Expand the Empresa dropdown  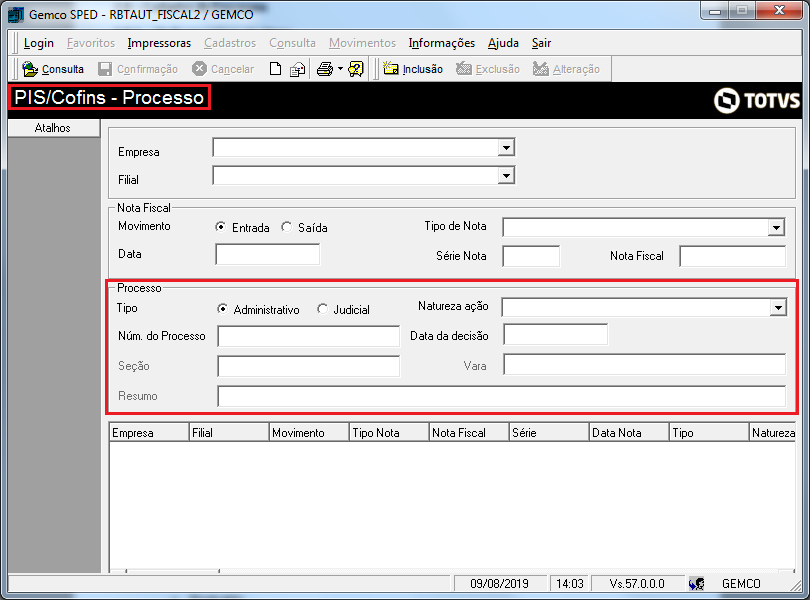tap(506, 148)
